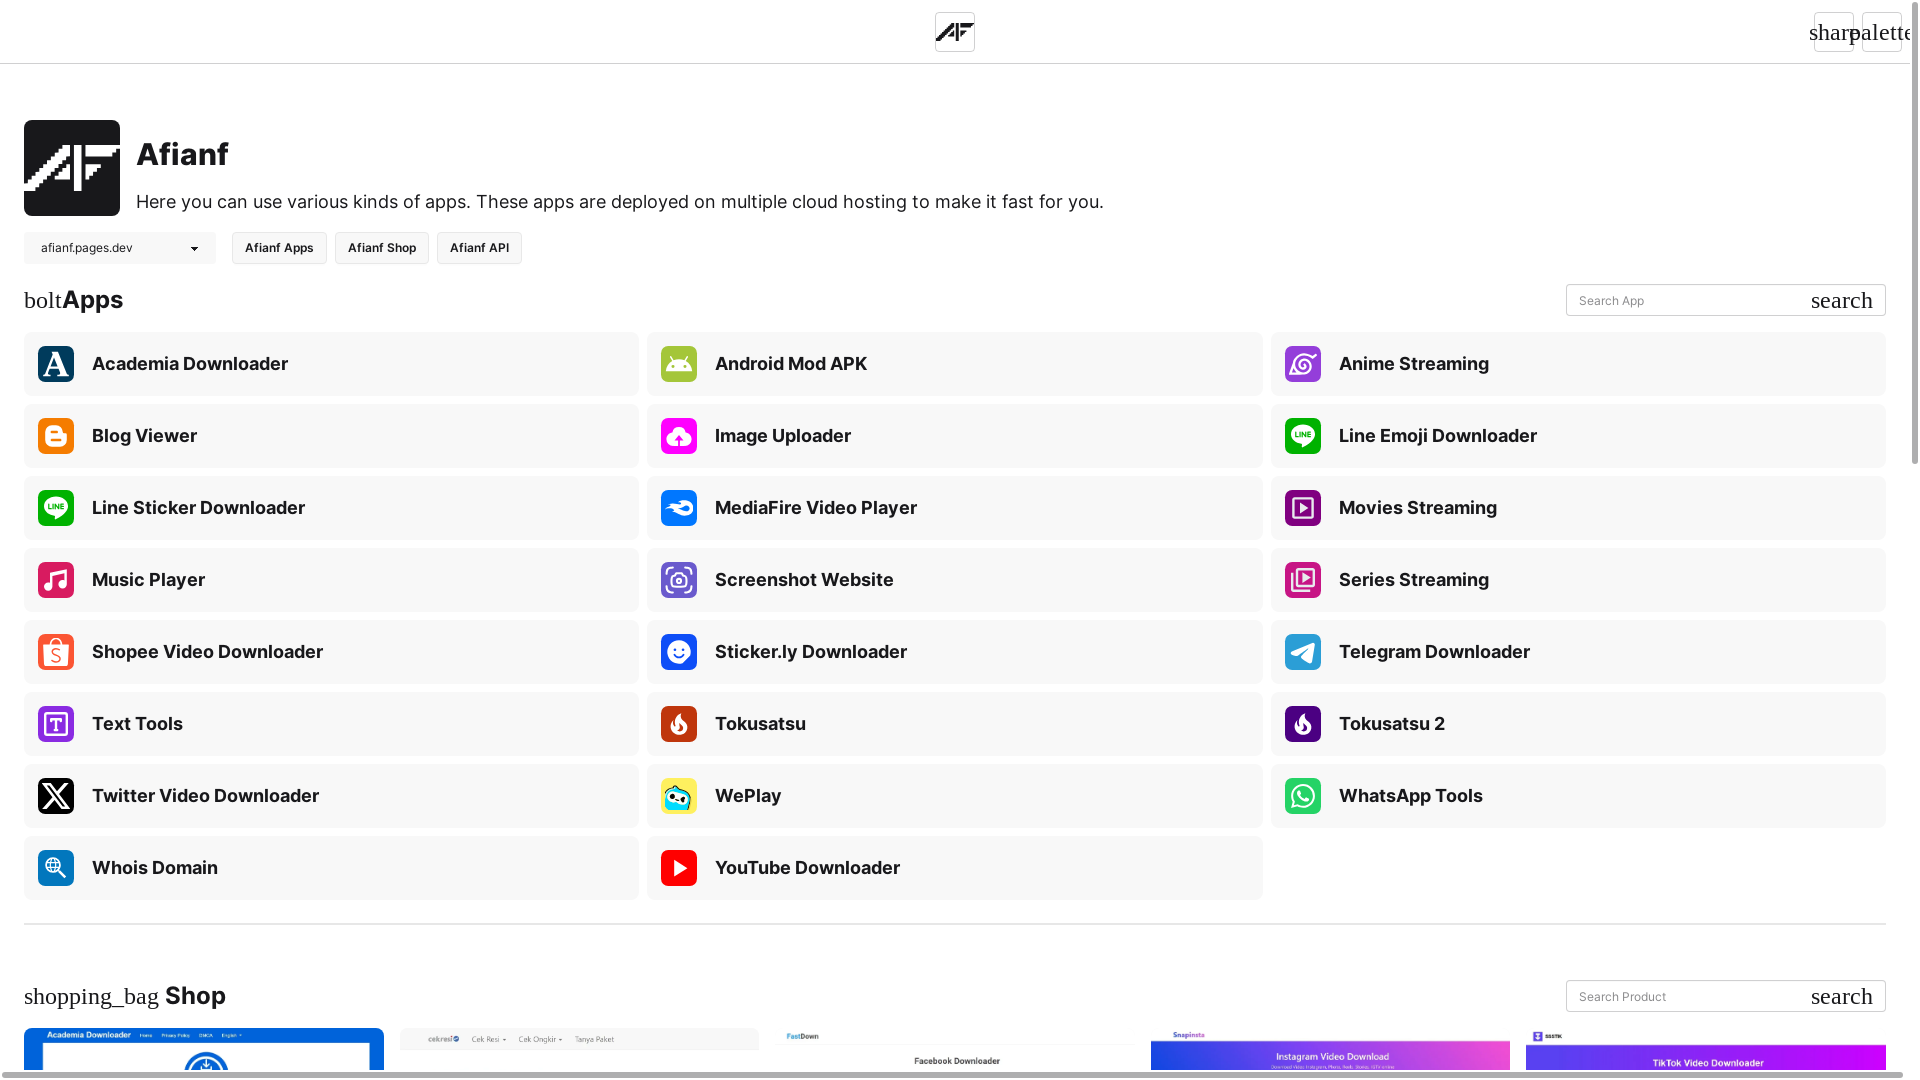Click the Series Streaming icon
This screenshot has width=1920, height=1080.
1303,580
